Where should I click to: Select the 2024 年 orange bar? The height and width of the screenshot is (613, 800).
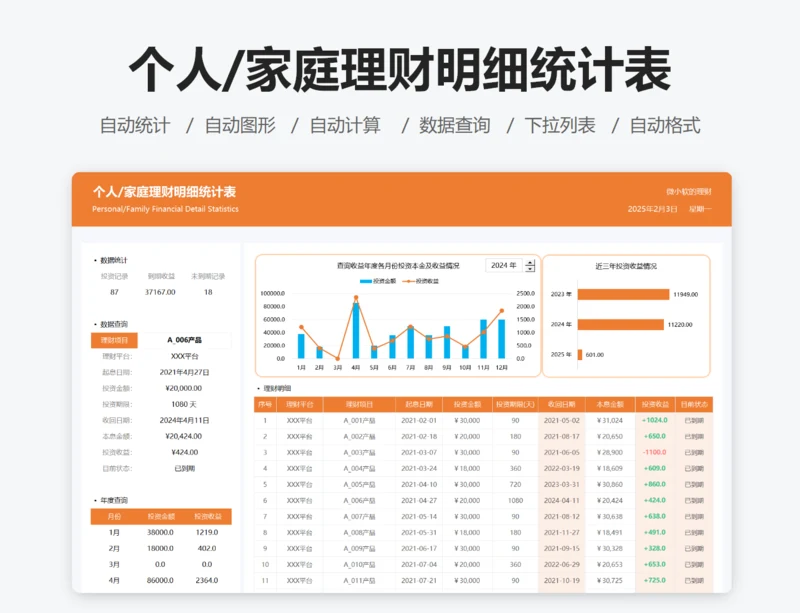tap(620, 324)
